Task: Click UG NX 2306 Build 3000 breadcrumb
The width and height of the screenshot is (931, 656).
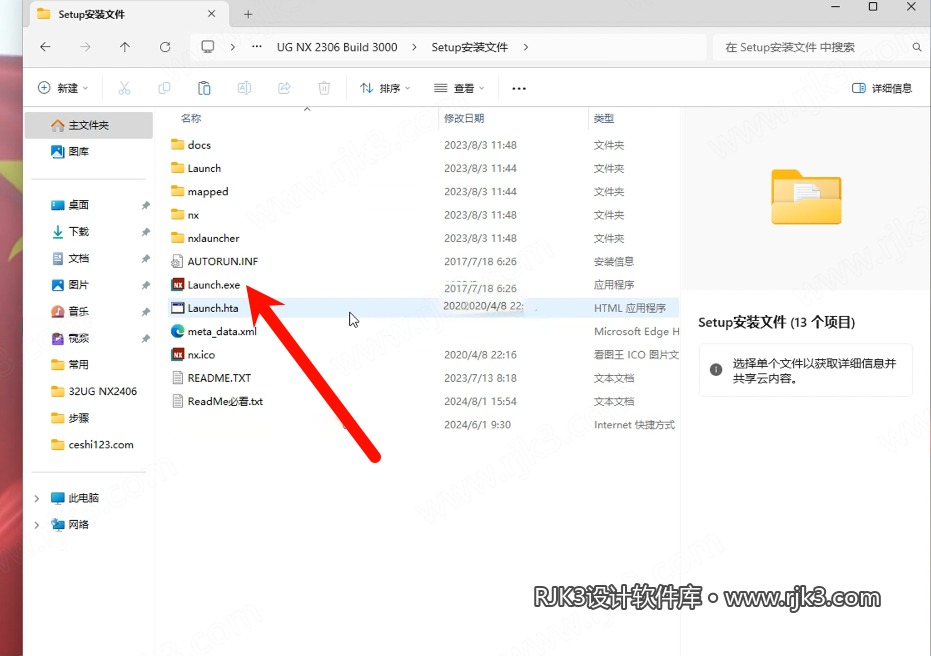Action: click(x=337, y=47)
